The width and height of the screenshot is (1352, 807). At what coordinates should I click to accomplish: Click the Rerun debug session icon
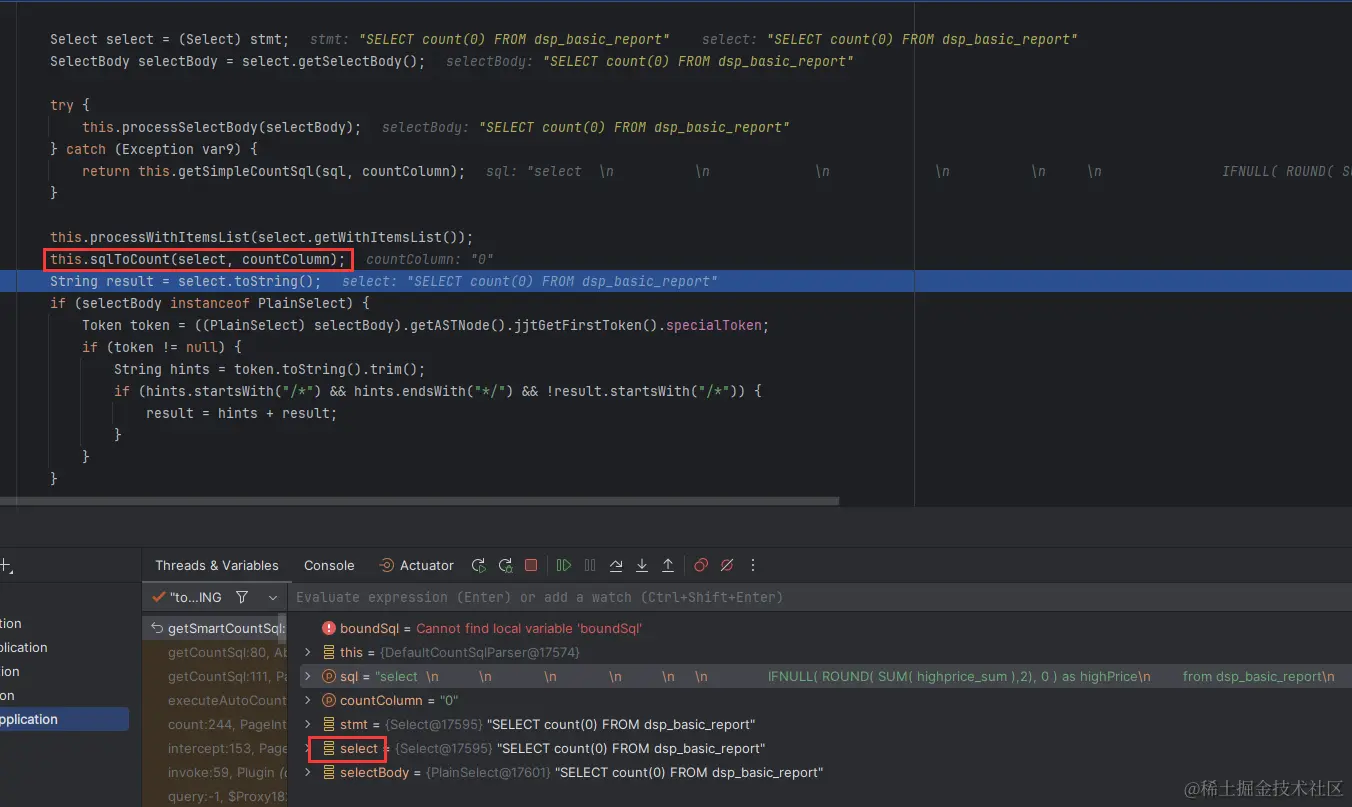pyautogui.click(x=479, y=565)
